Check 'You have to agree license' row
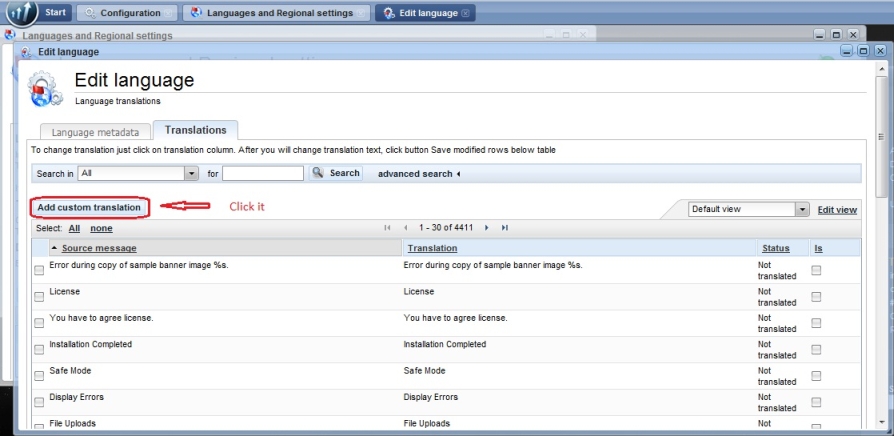Viewport: 894px width, 436px height. click(x=39, y=323)
